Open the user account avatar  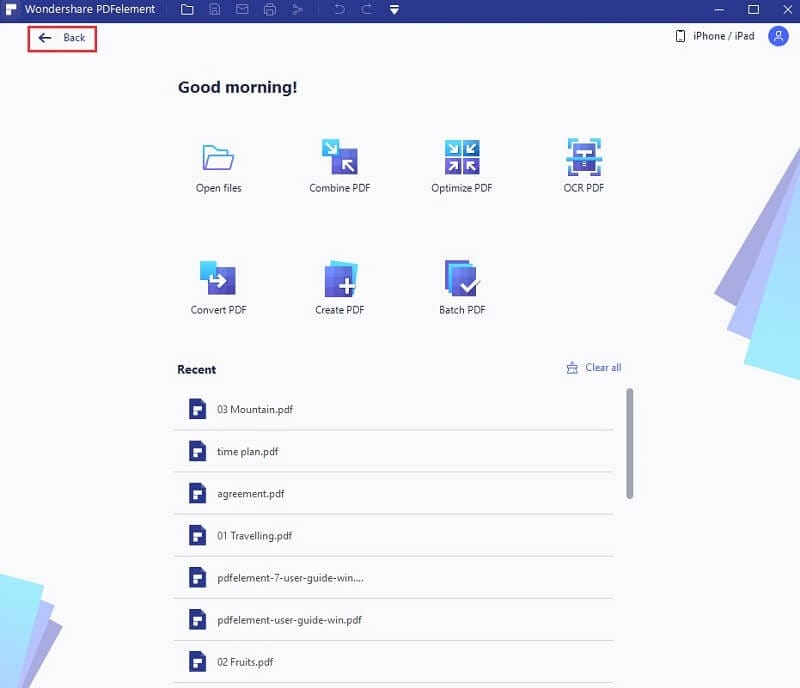778,36
